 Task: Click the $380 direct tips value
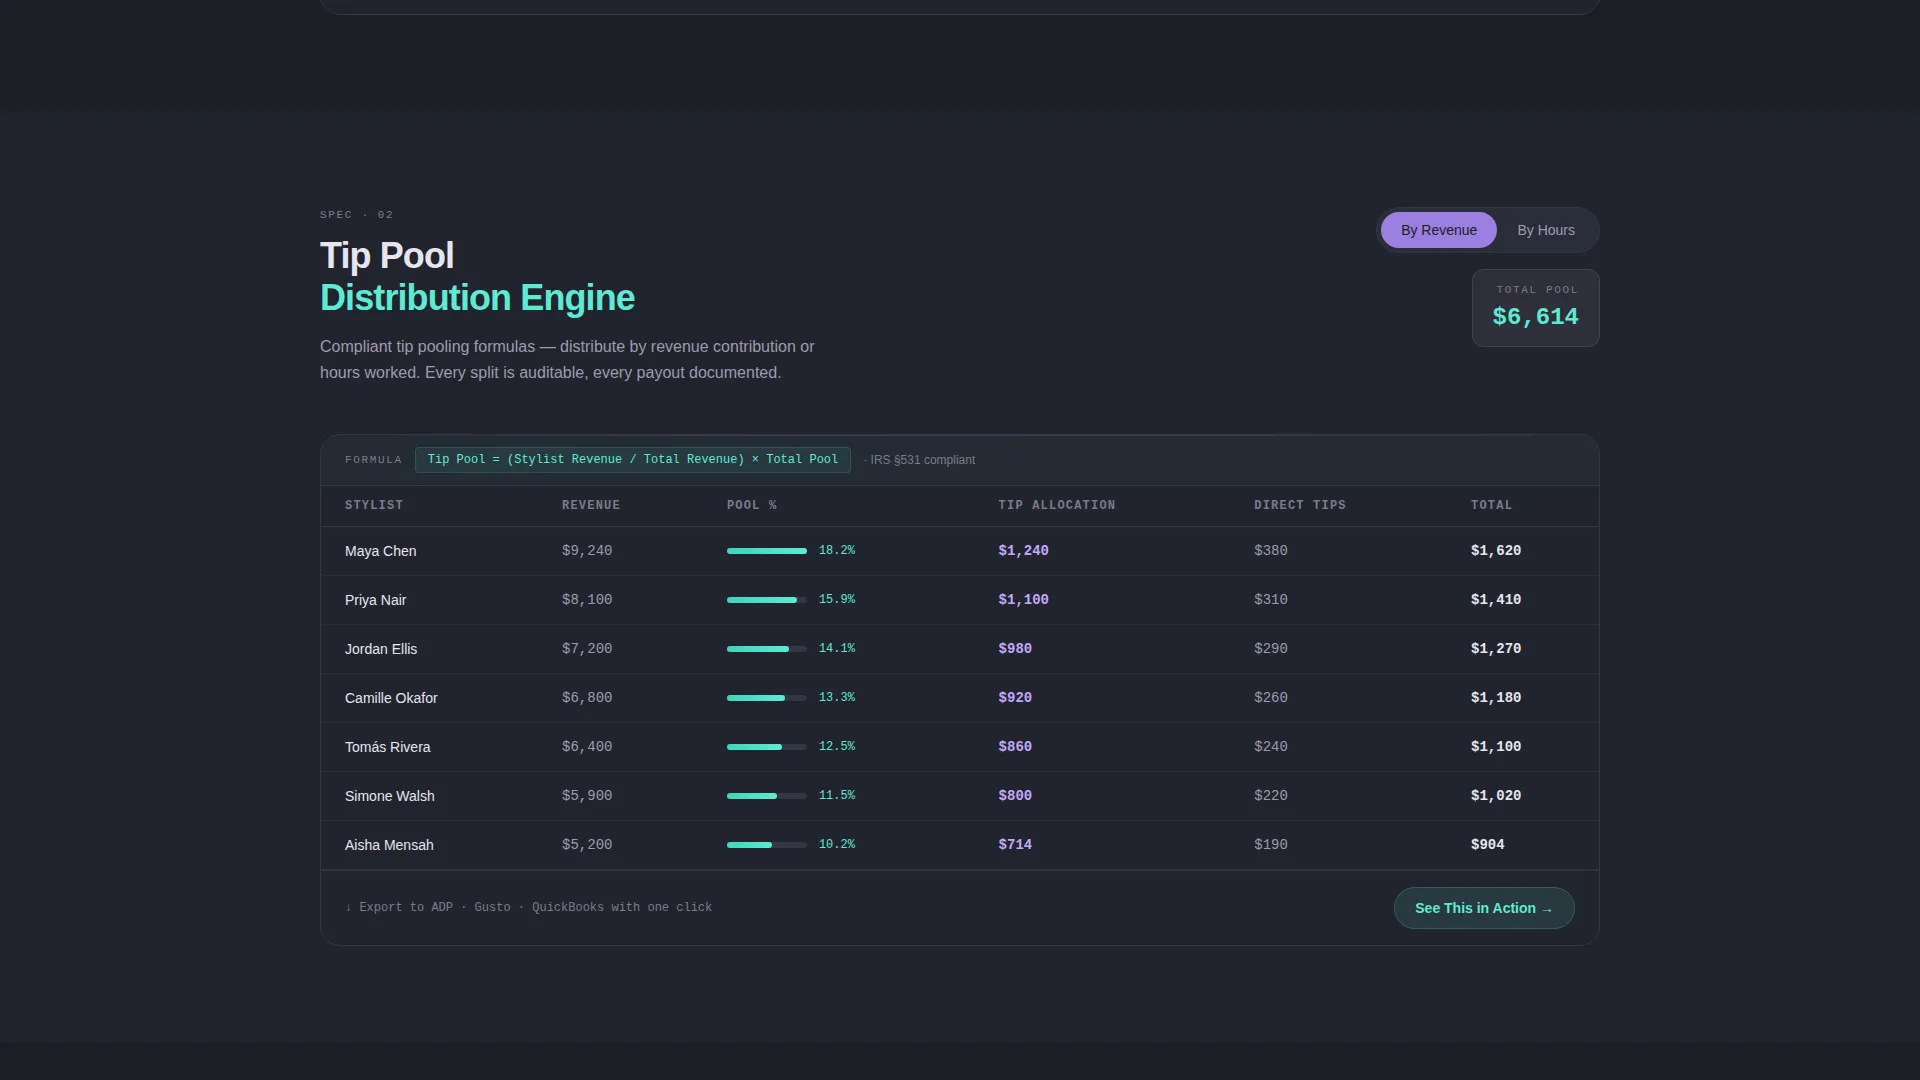1271,551
